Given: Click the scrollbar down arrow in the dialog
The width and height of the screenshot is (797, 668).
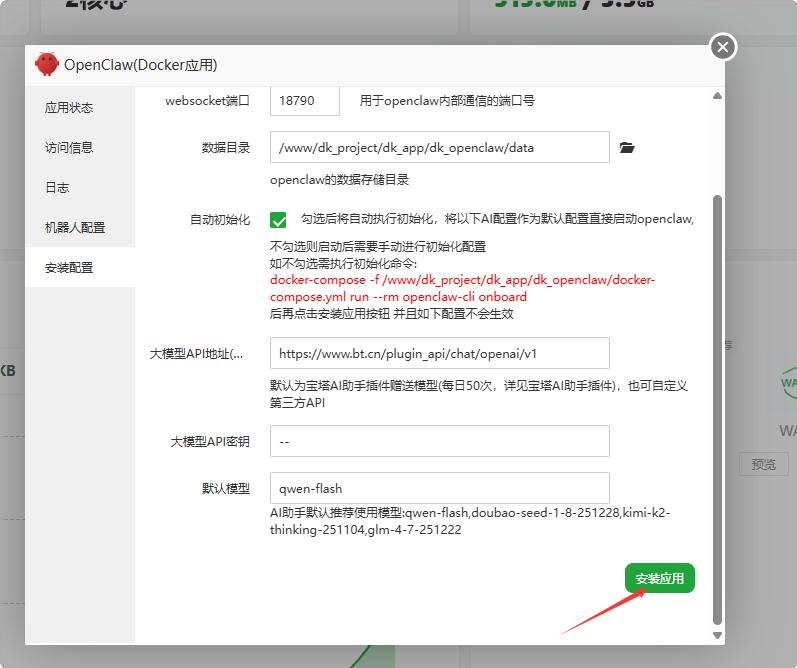Looking at the screenshot, I should pos(716,635).
